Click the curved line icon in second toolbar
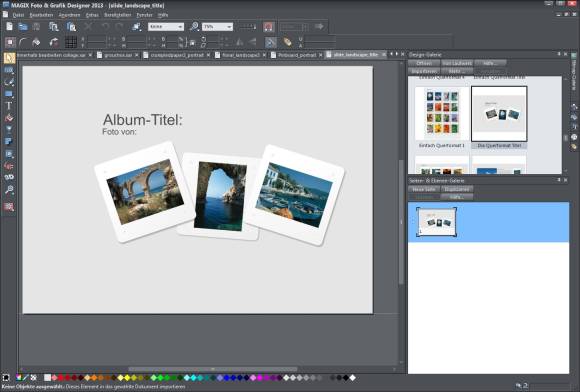This screenshot has height=392, width=580. [x=23, y=42]
